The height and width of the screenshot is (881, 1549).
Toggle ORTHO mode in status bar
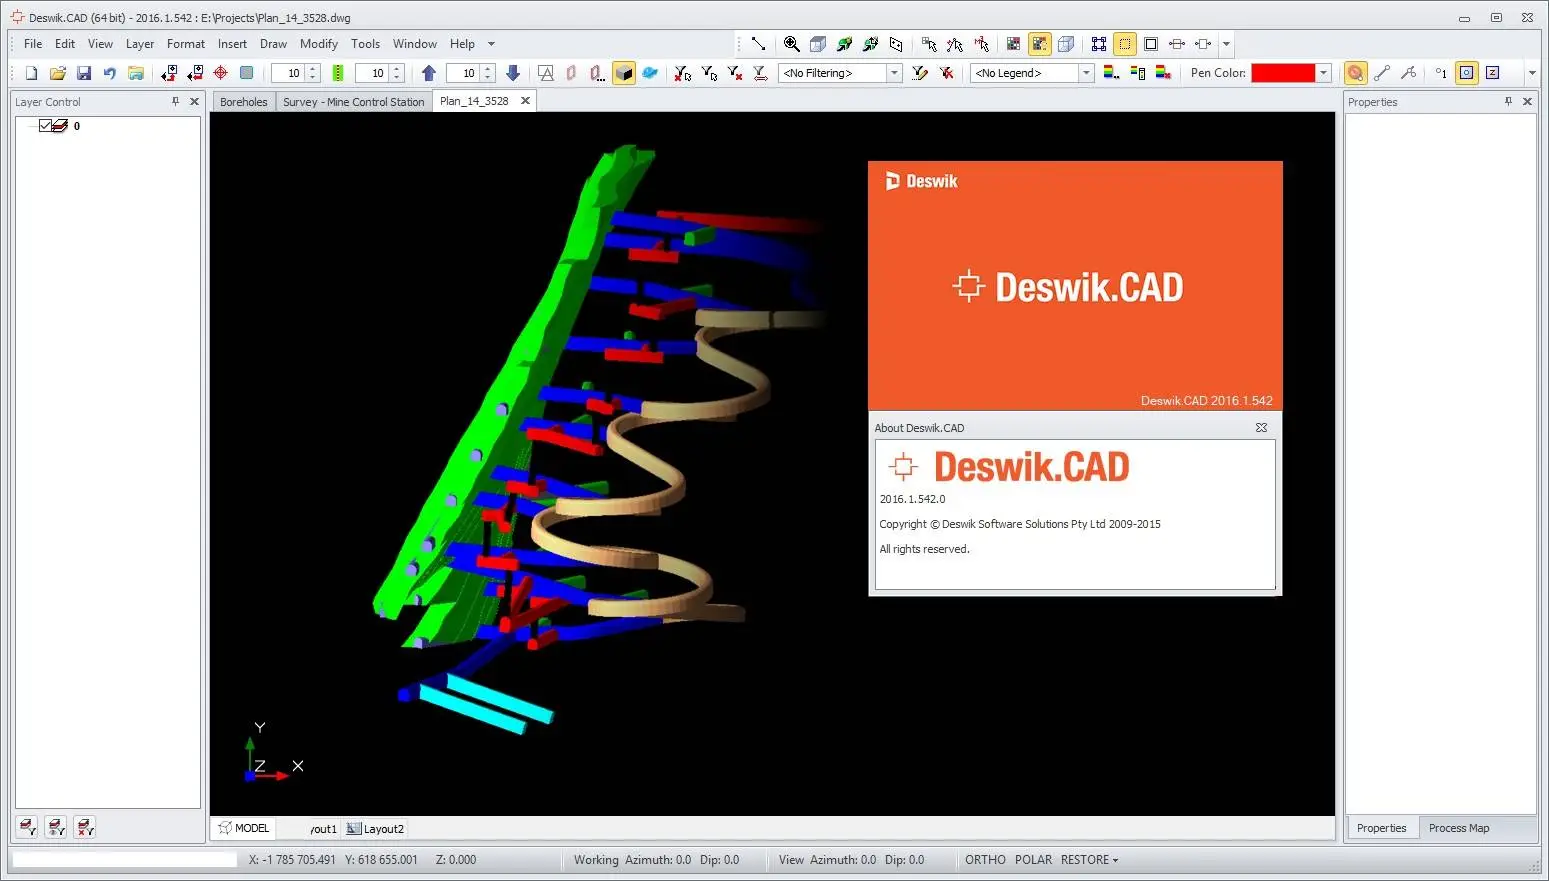pos(985,860)
